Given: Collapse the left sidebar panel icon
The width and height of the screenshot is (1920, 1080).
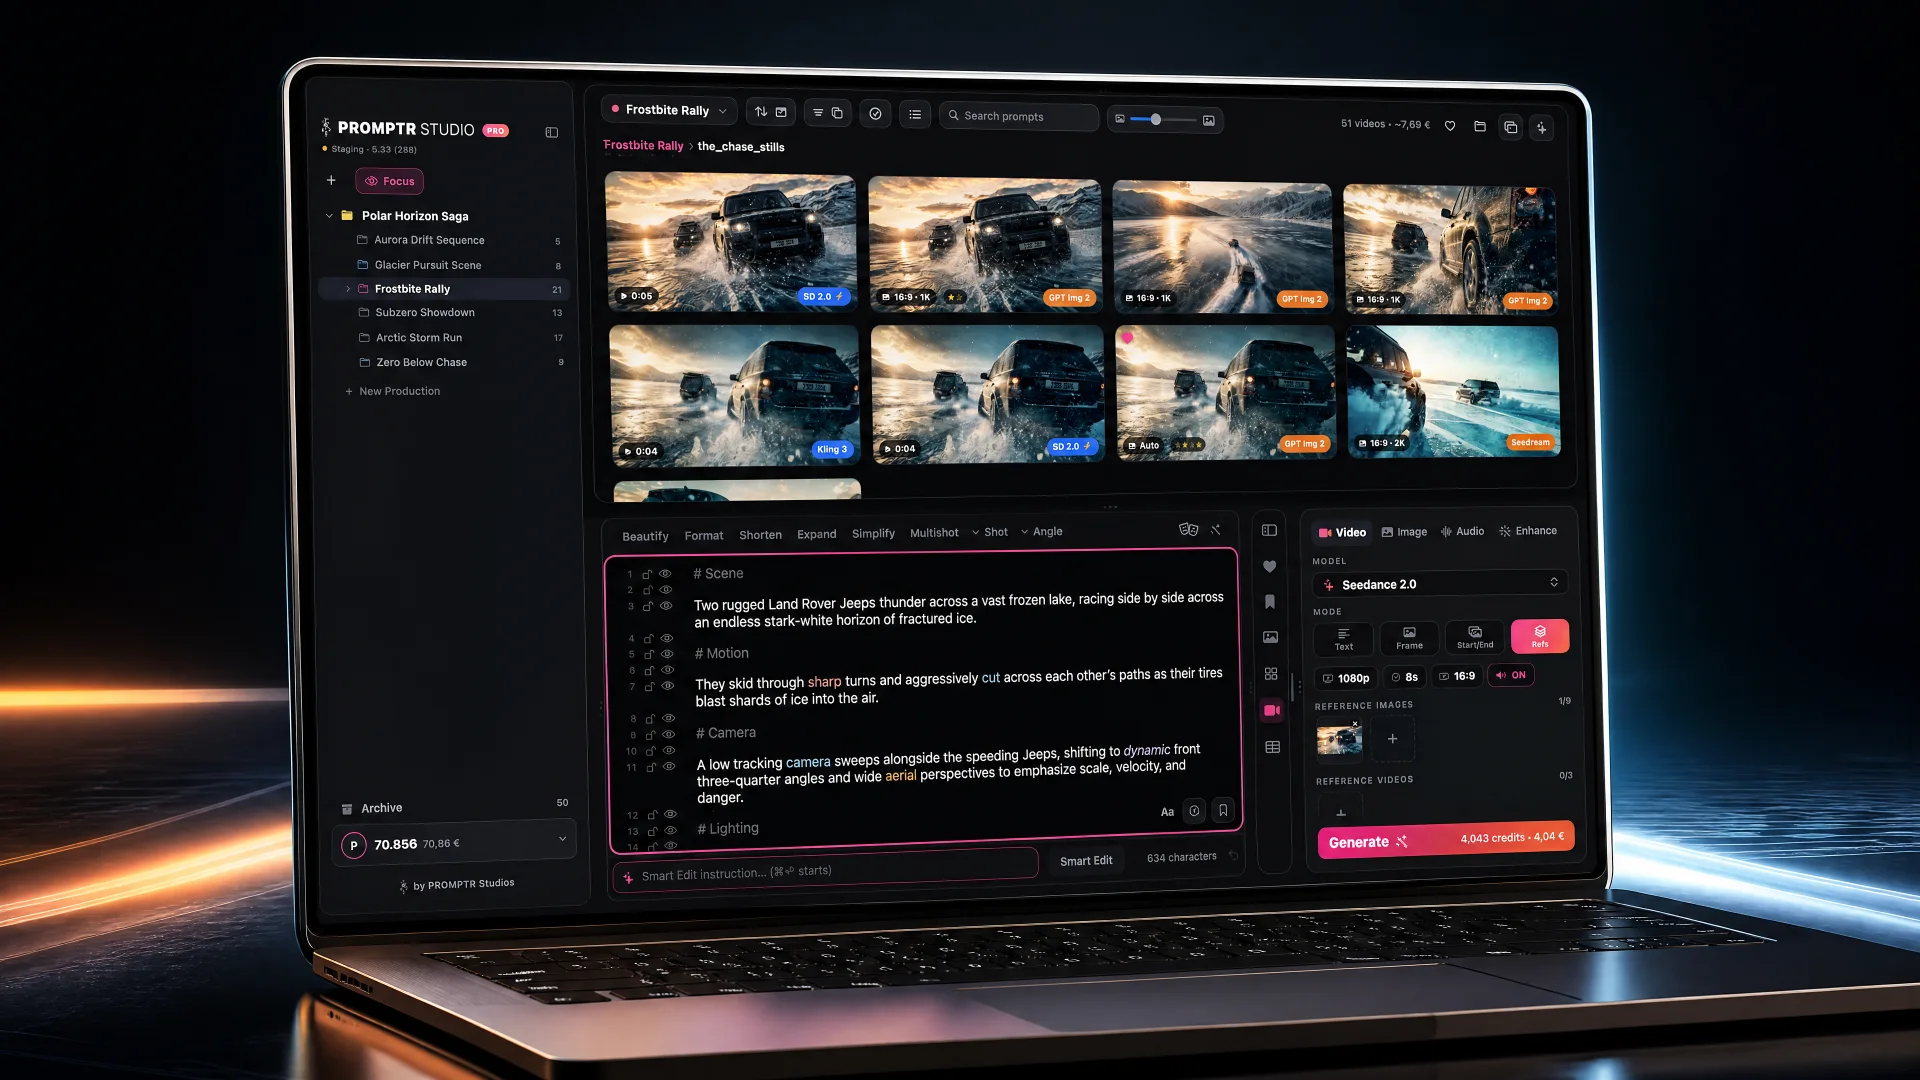Looking at the screenshot, I should 551,132.
